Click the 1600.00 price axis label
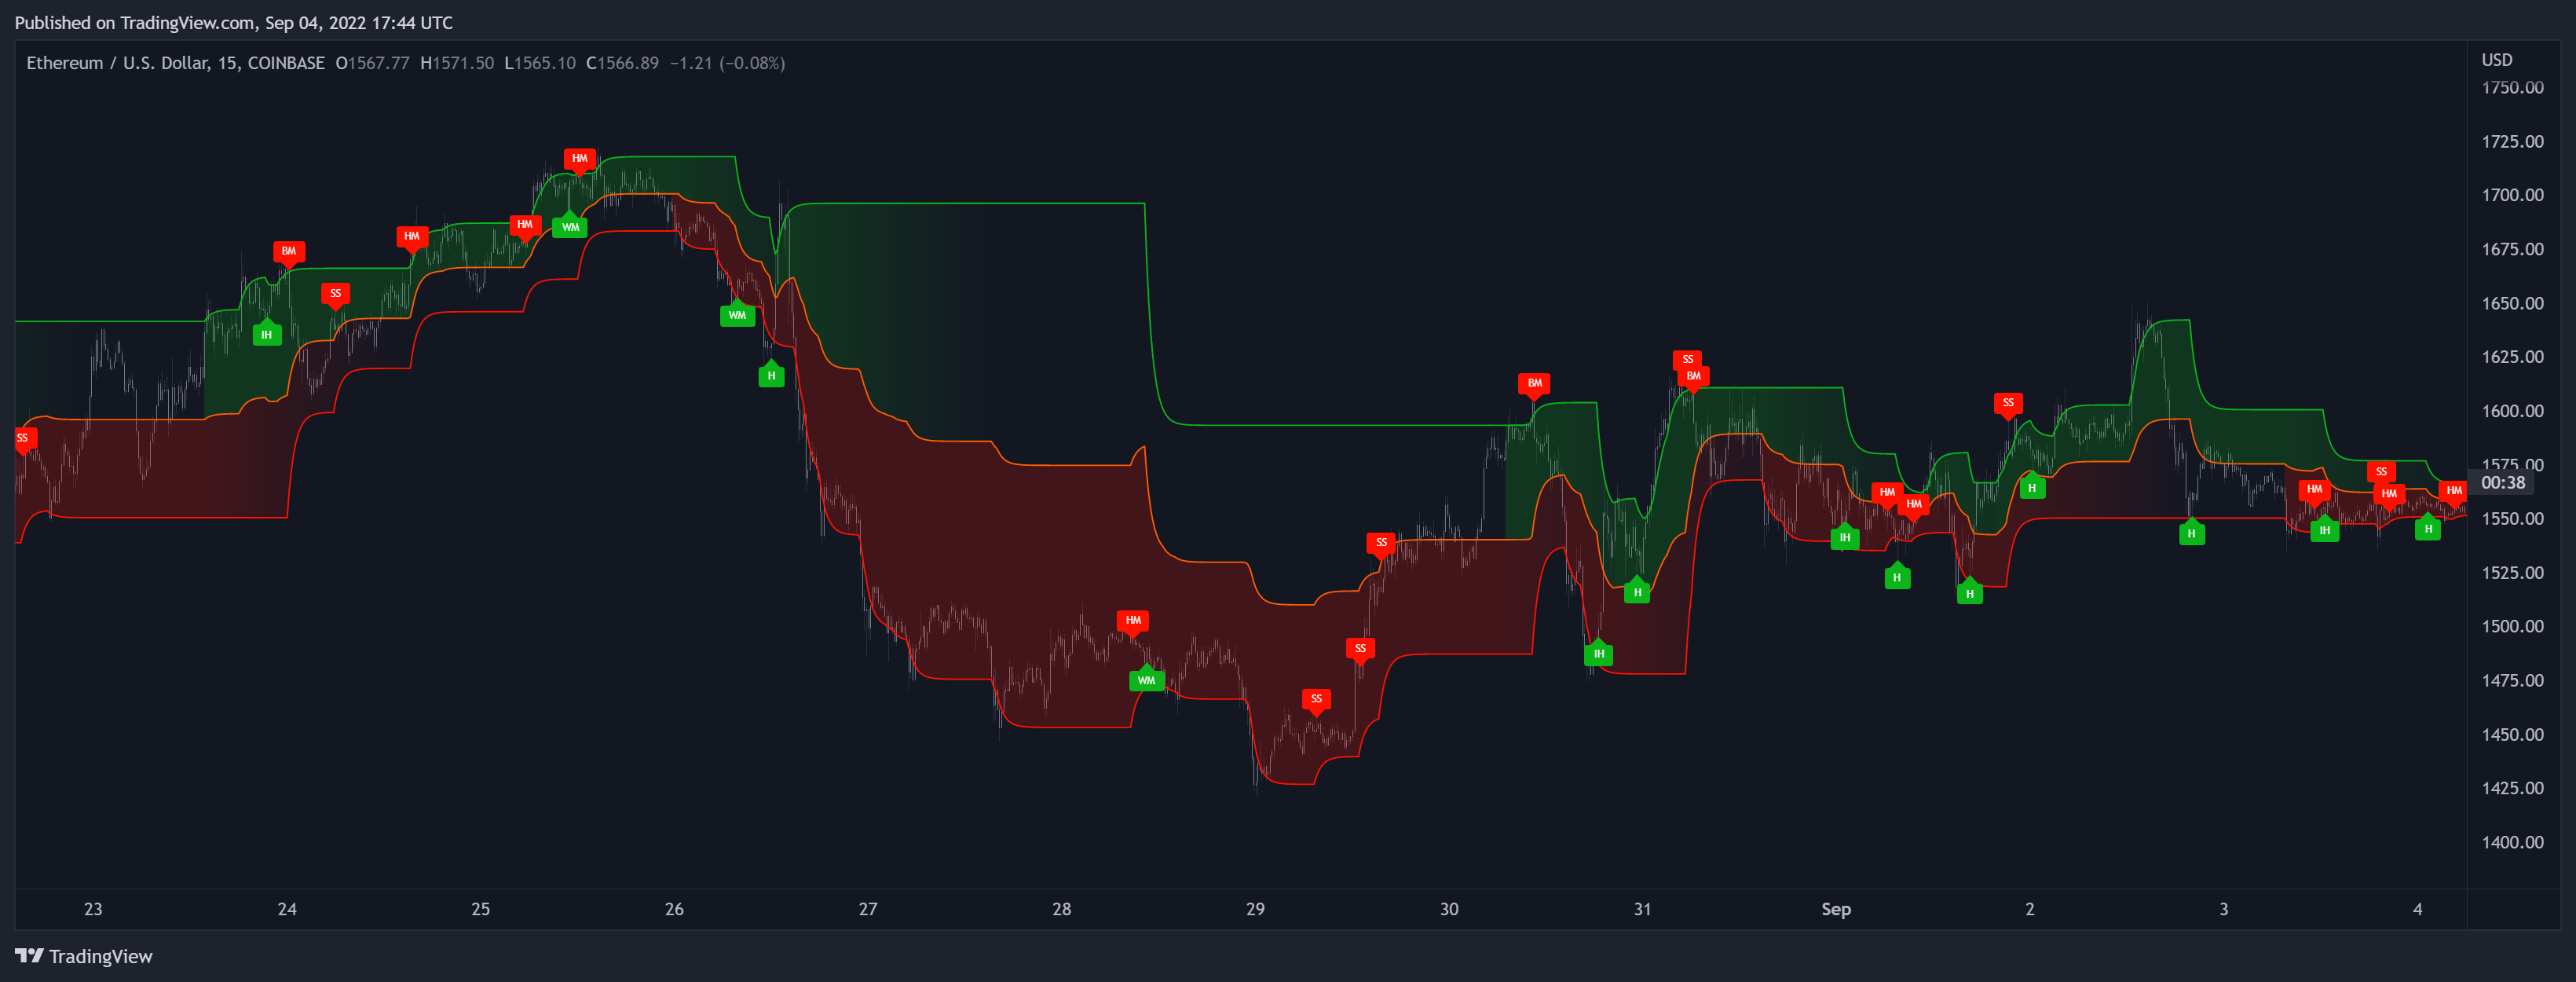This screenshot has width=2576, height=982. coord(2512,411)
